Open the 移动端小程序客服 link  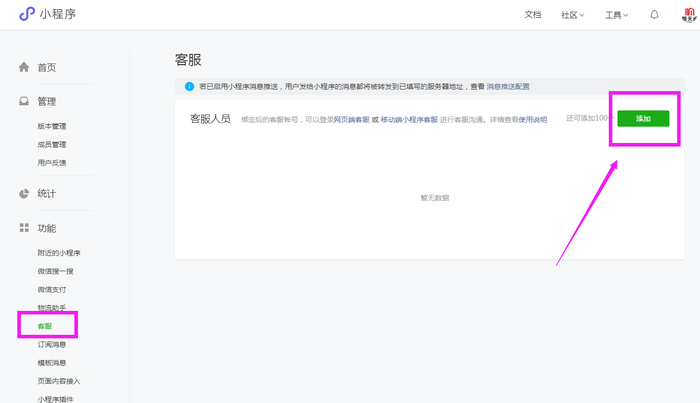click(x=409, y=119)
